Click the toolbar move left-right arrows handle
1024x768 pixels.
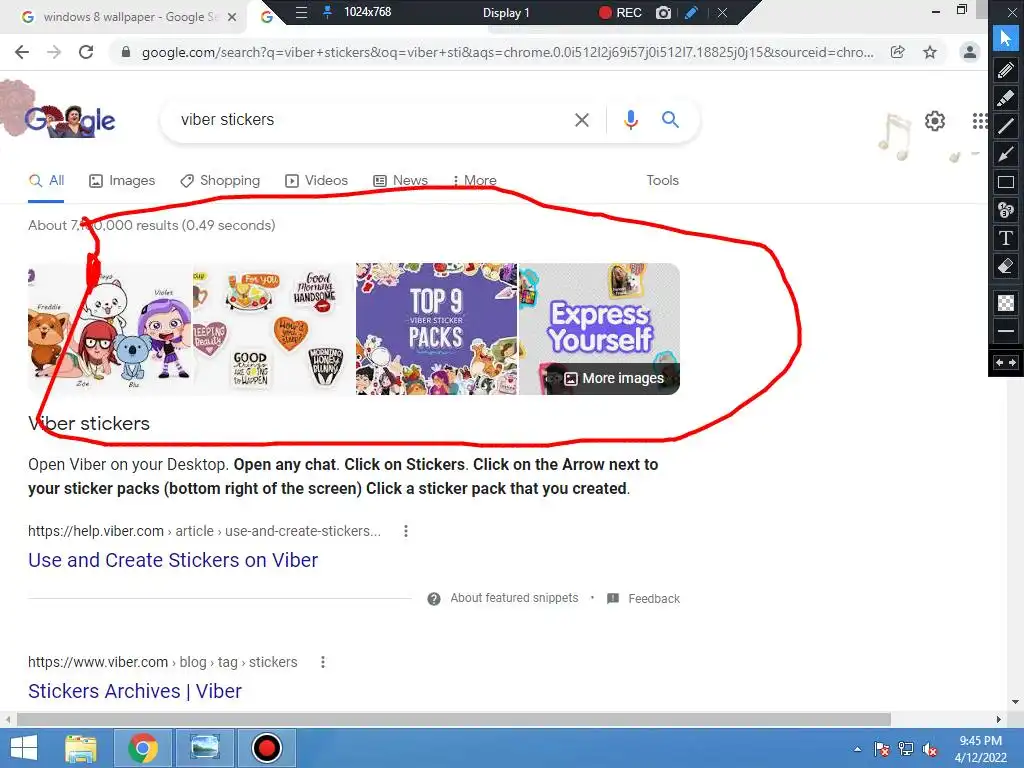tap(1006, 362)
